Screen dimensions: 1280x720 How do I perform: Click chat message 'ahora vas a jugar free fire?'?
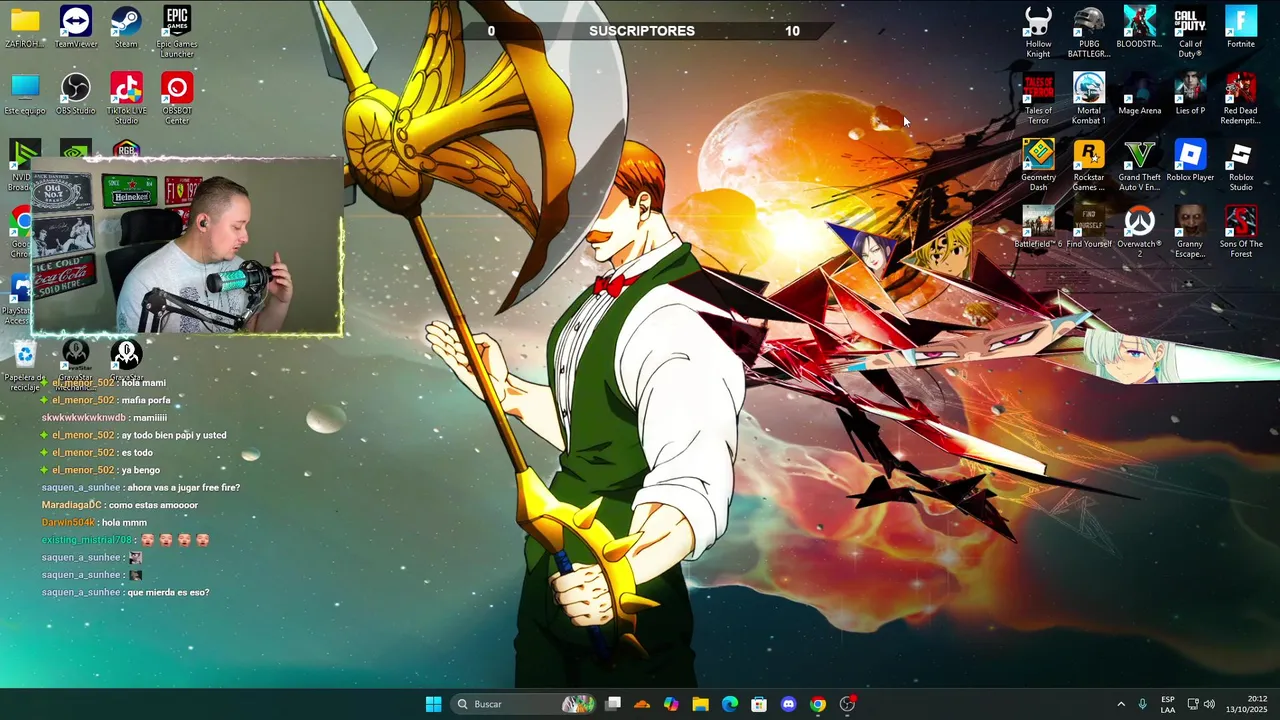point(183,487)
